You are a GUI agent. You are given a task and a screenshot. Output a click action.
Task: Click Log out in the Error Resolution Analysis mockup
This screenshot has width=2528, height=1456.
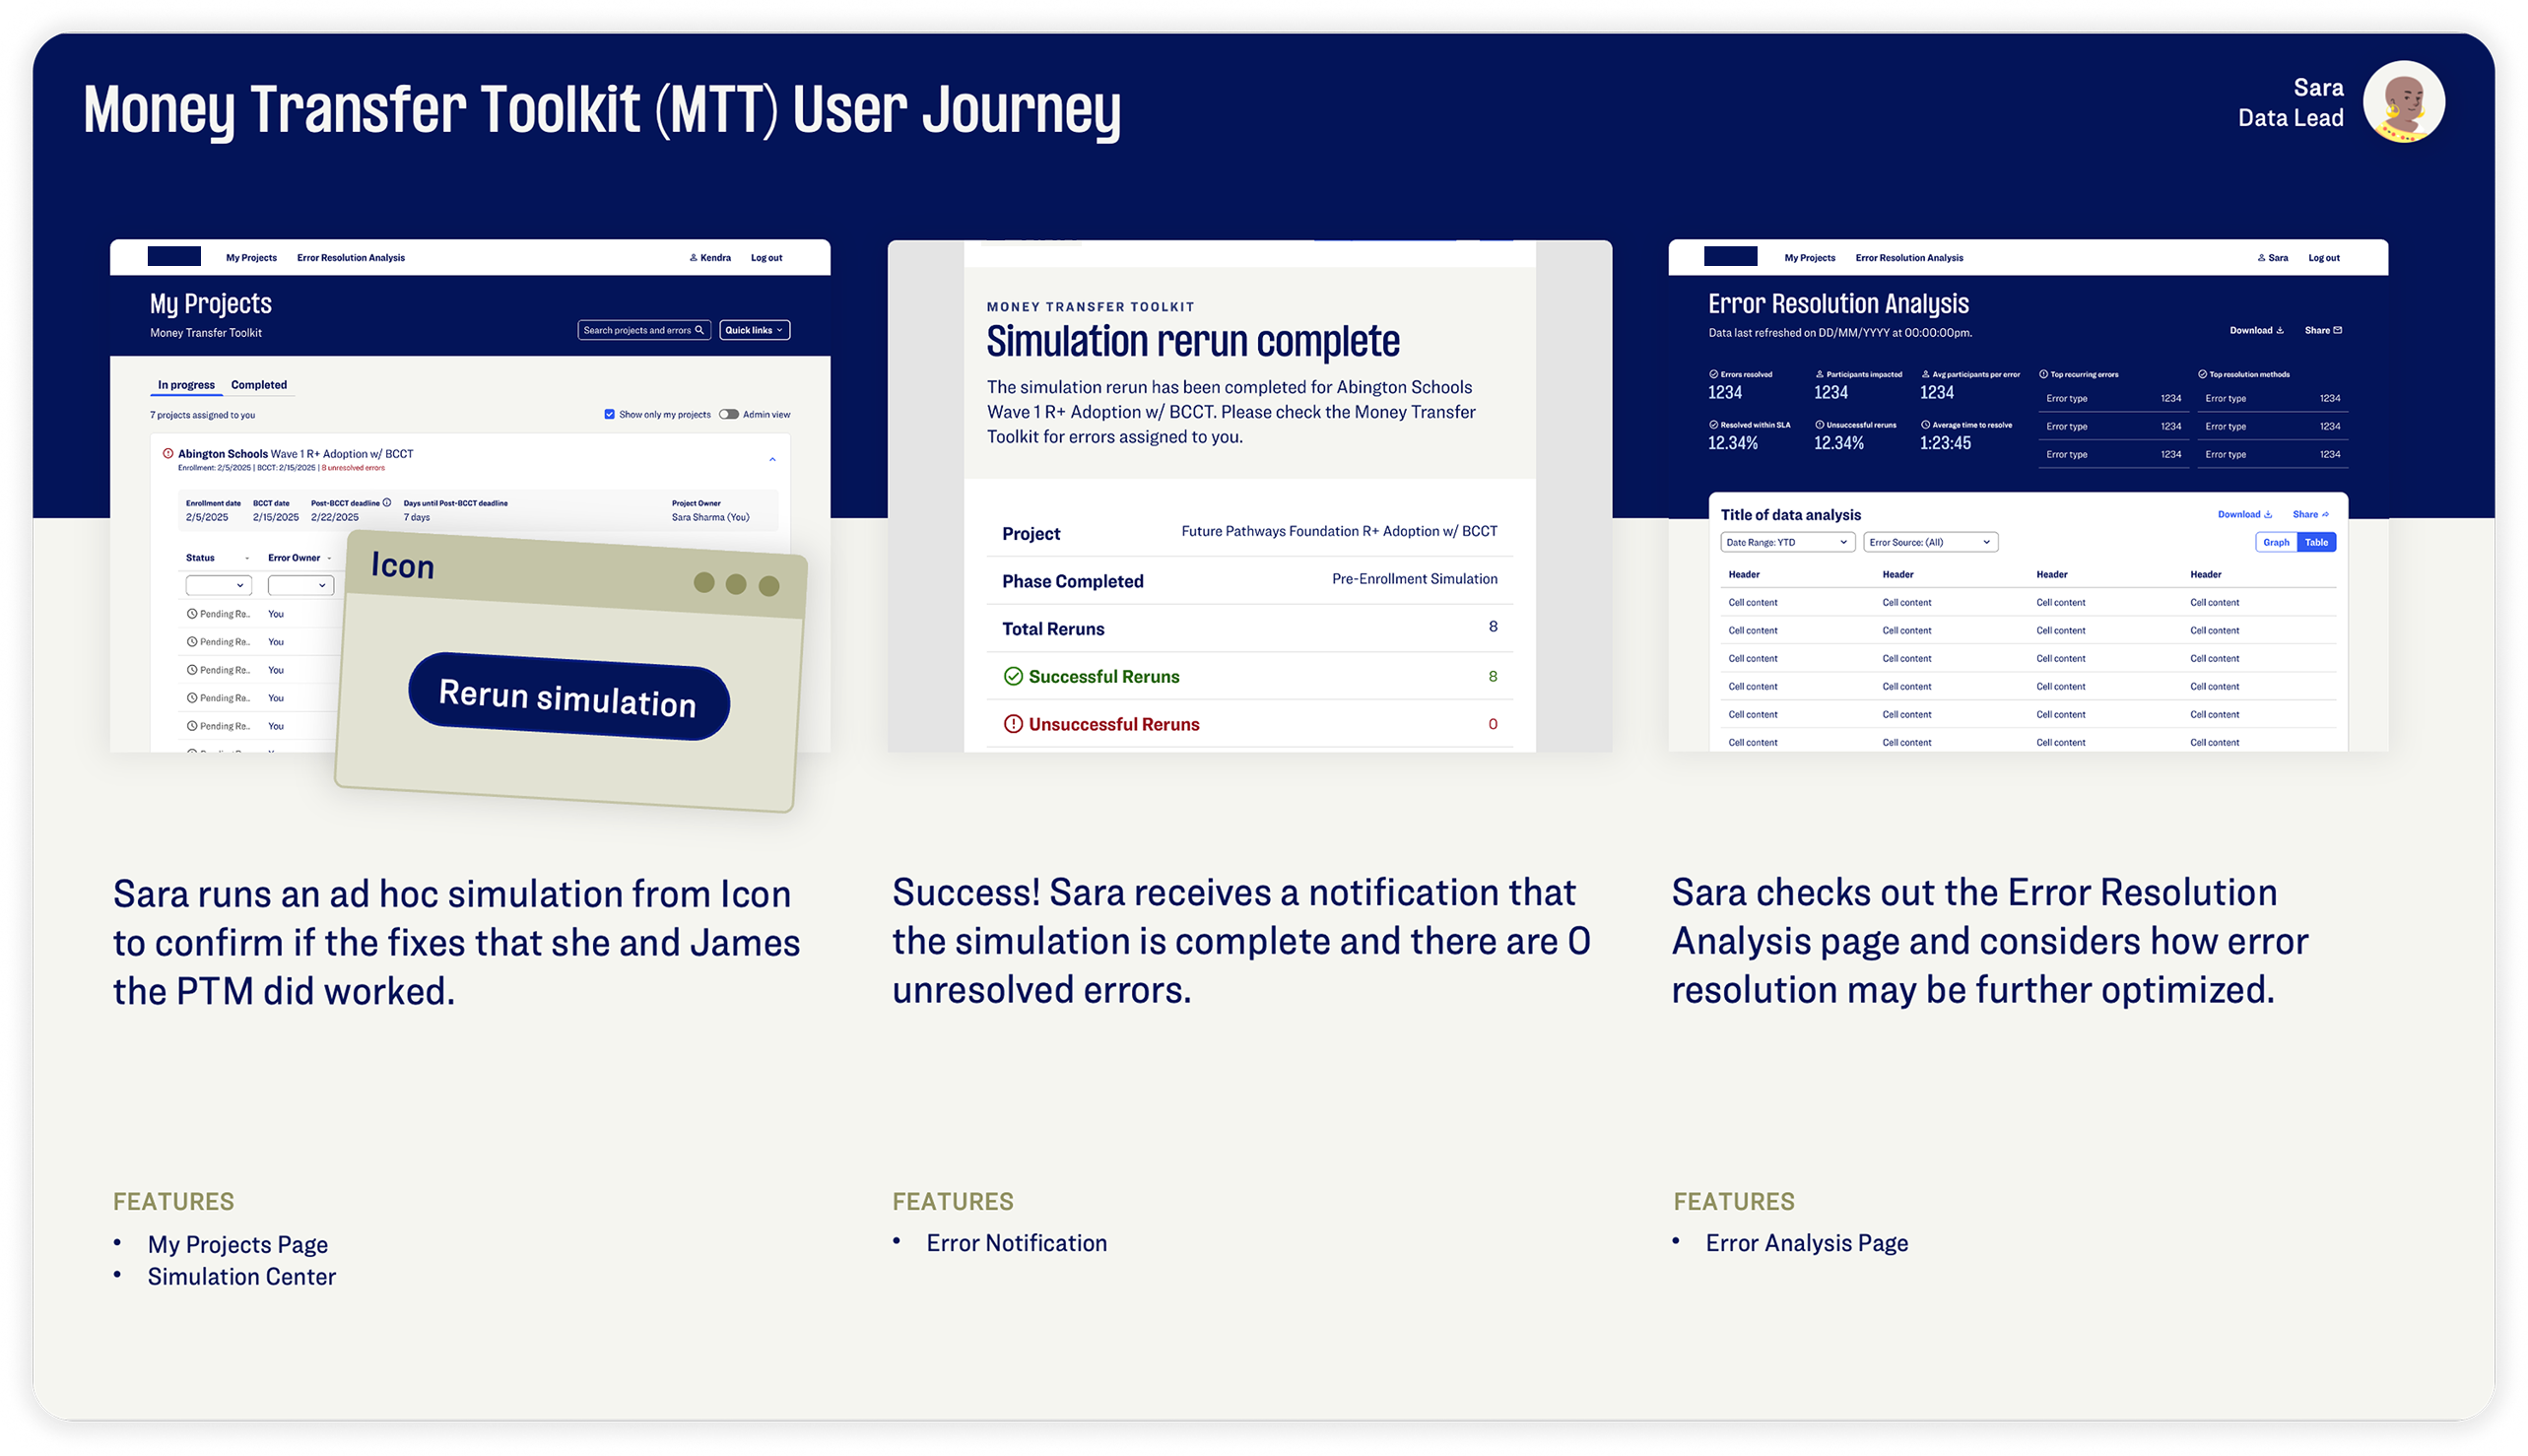[2323, 258]
